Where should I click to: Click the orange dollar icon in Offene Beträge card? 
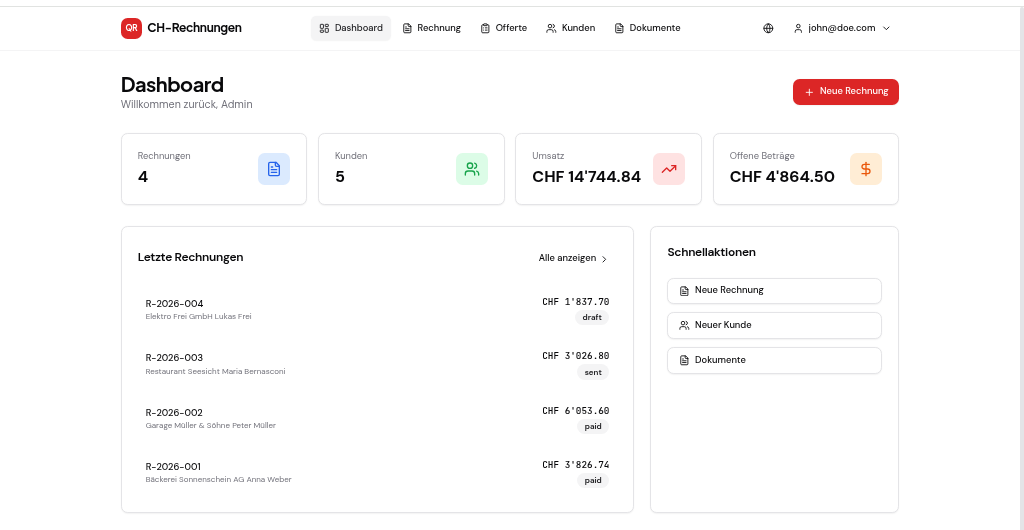click(866, 169)
